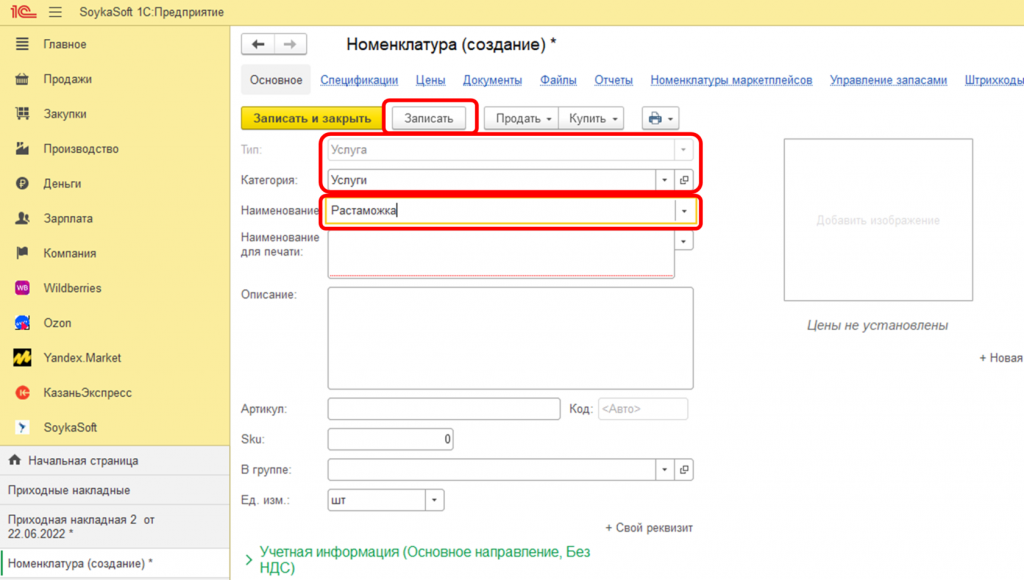1024x580 pixels.
Task: Click the Записать и закрыть button
Action: click(x=311, y=118)
